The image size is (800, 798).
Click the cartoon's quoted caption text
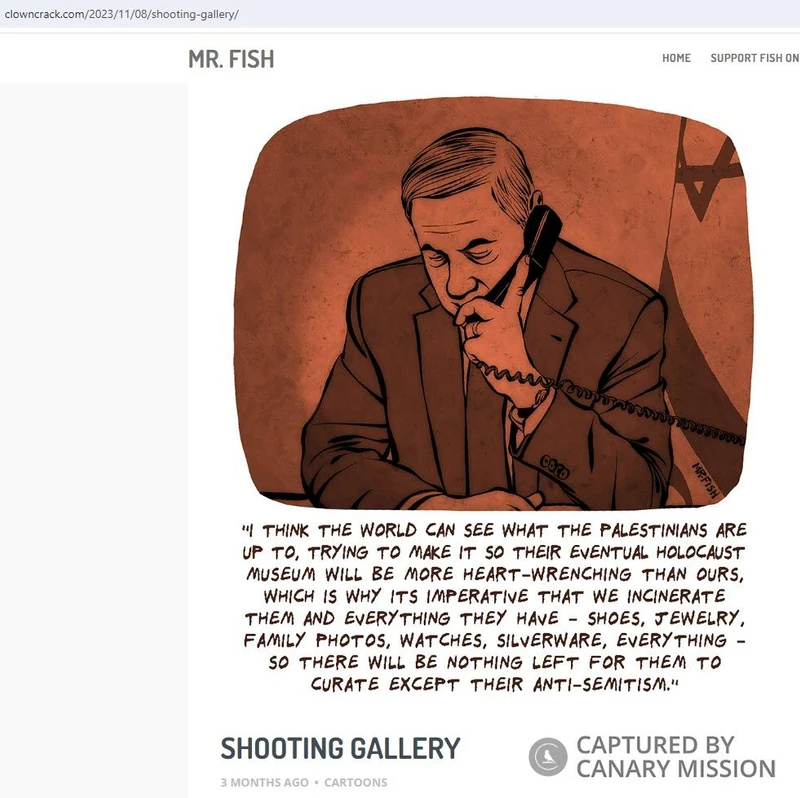click(x=494, y=607)
